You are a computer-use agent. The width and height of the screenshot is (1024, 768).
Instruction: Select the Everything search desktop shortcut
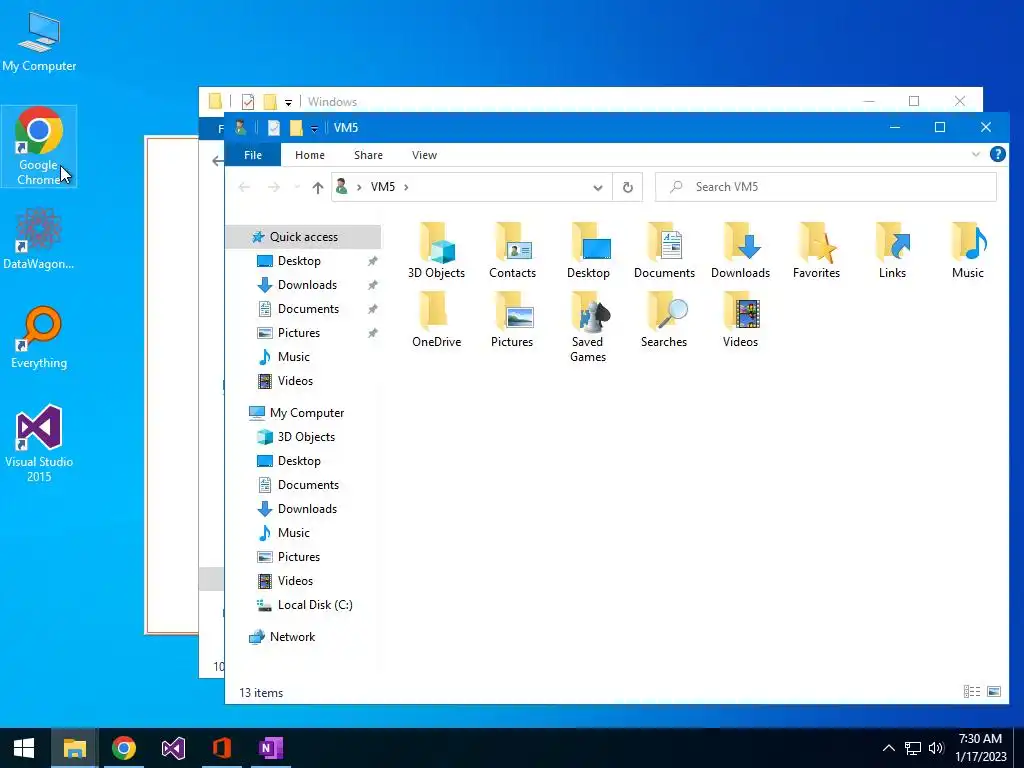[39, 337]
